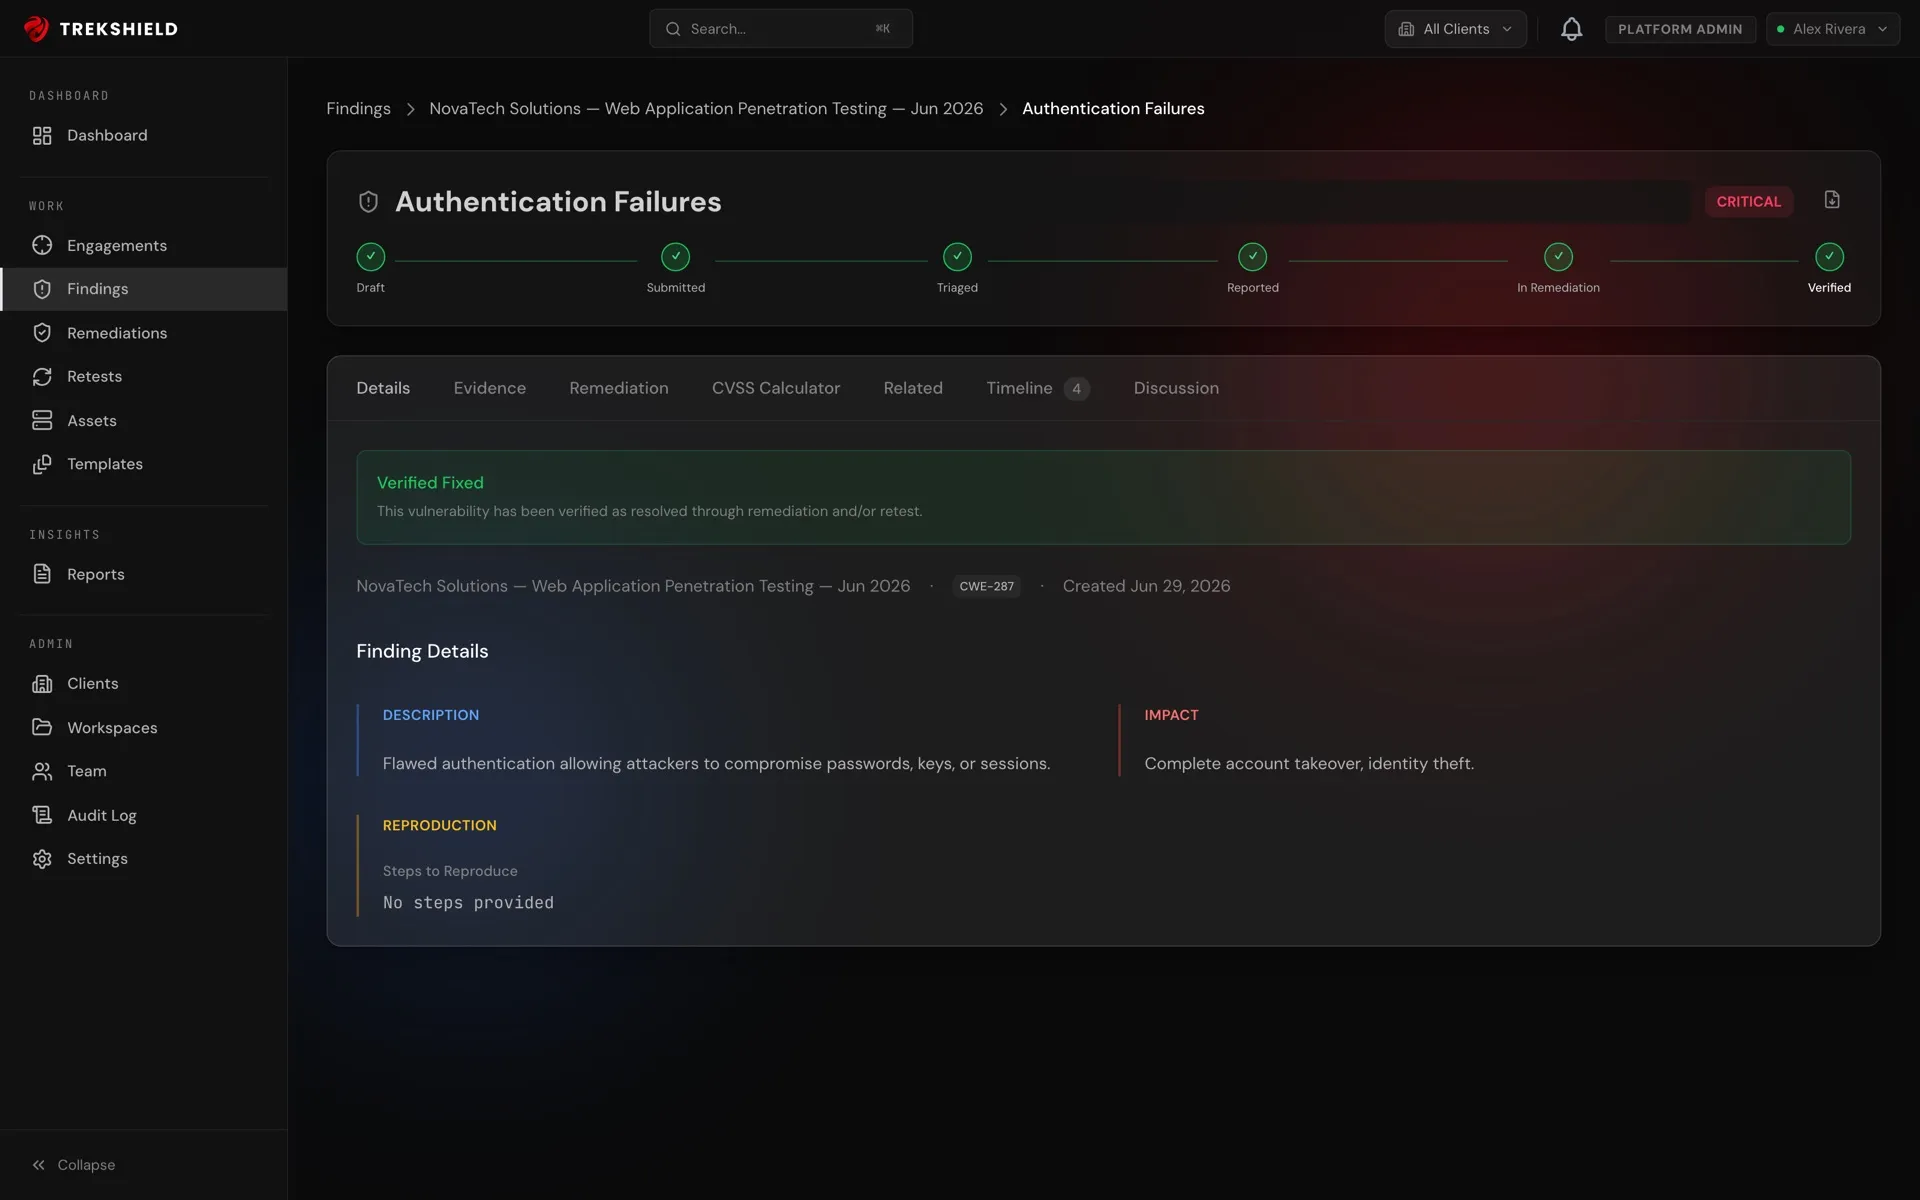Image resolution: width=1920 pixels, height=1200 pixels.
Task: Click the Settings gear icon
Action: tap(42, 859)
